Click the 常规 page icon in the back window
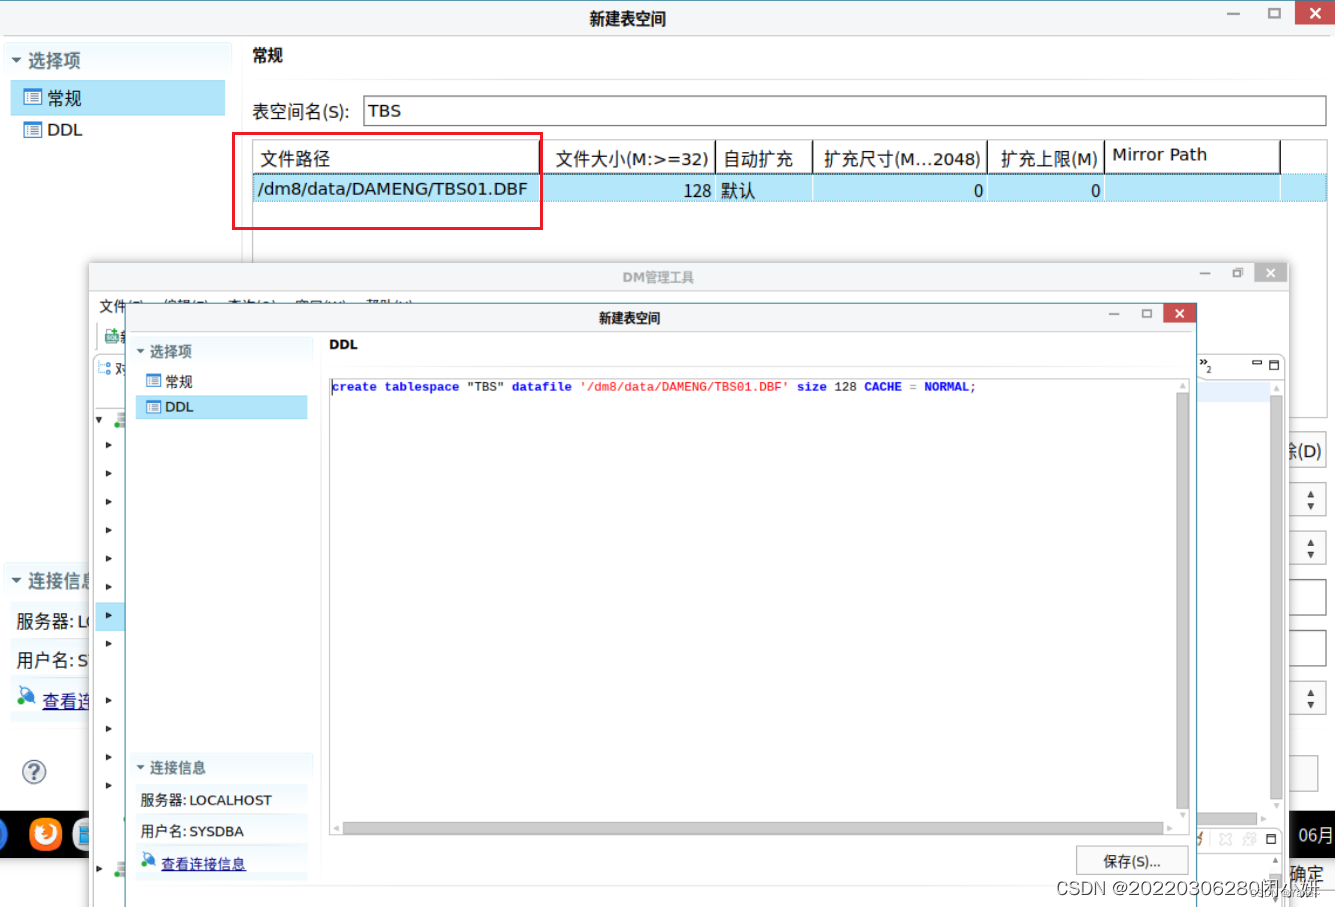This screenshot has width=1335, height=907. coord(33,98)
